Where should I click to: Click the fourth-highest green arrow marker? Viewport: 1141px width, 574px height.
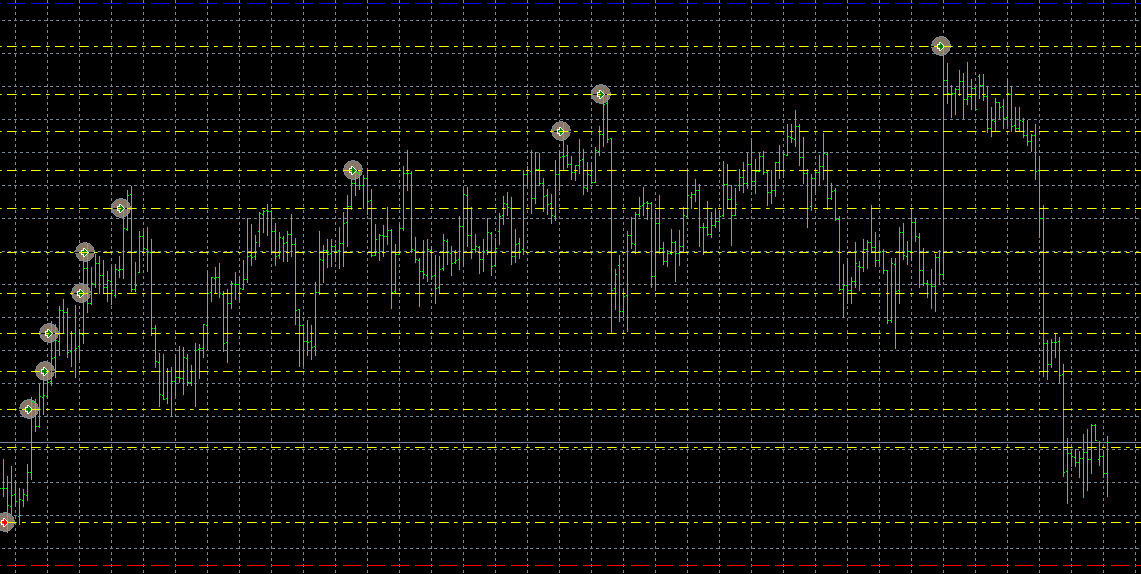coord(353,170)
